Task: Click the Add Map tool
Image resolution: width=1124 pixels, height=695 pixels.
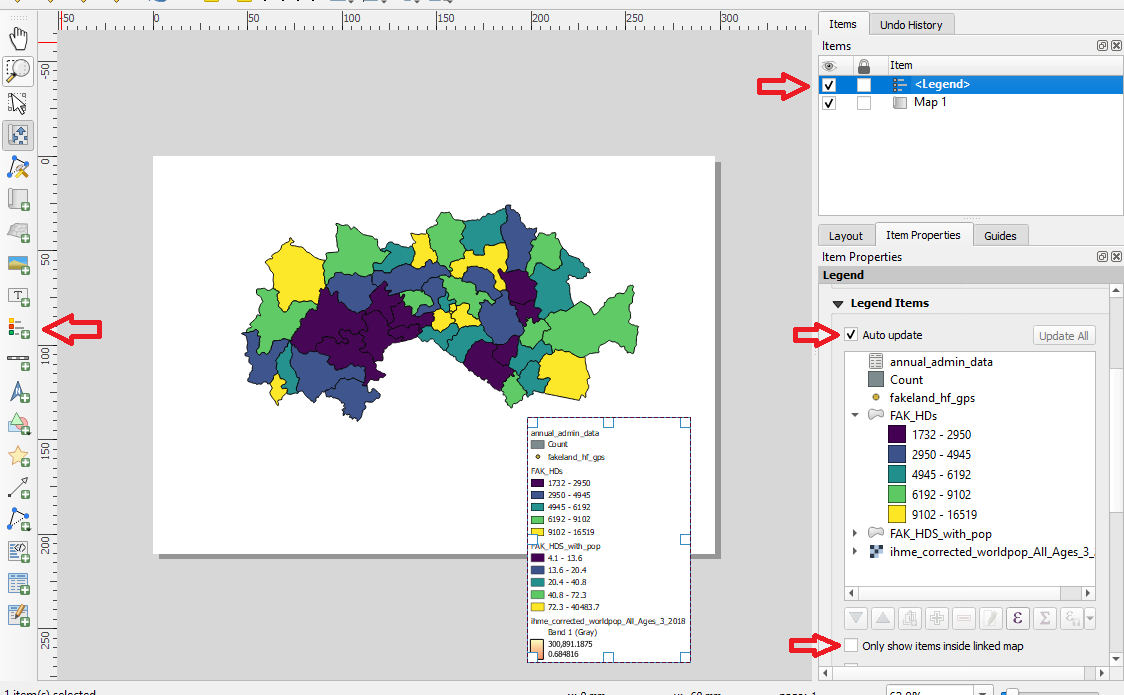Action: pyautogui.click(x=18, y=199)
